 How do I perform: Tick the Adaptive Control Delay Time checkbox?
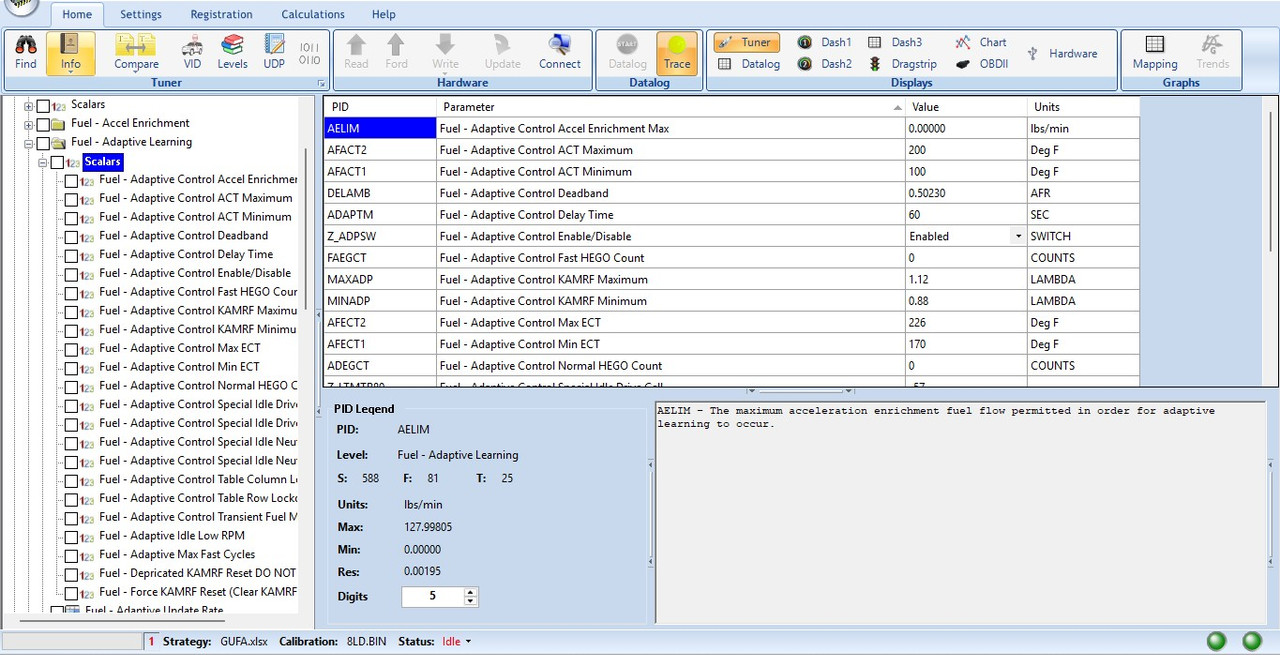[x=71, y=255]
